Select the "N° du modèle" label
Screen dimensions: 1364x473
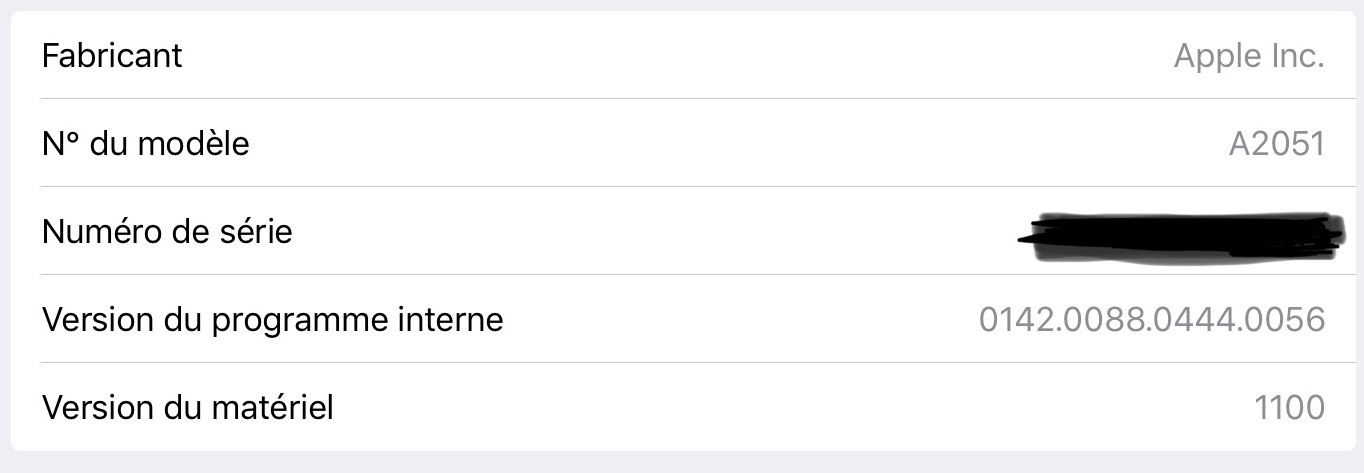point(145,144)
